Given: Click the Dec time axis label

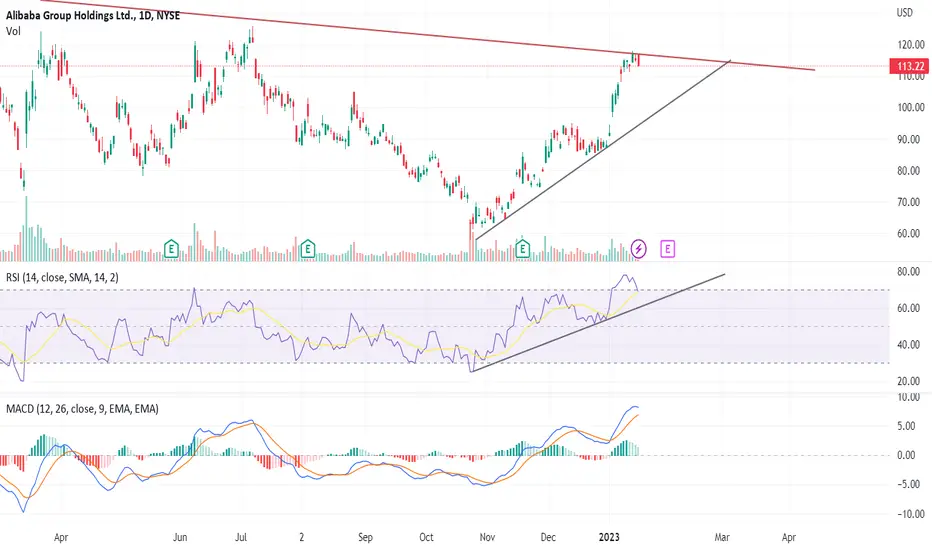Looking at the screenshot, I should coord(548,538).
